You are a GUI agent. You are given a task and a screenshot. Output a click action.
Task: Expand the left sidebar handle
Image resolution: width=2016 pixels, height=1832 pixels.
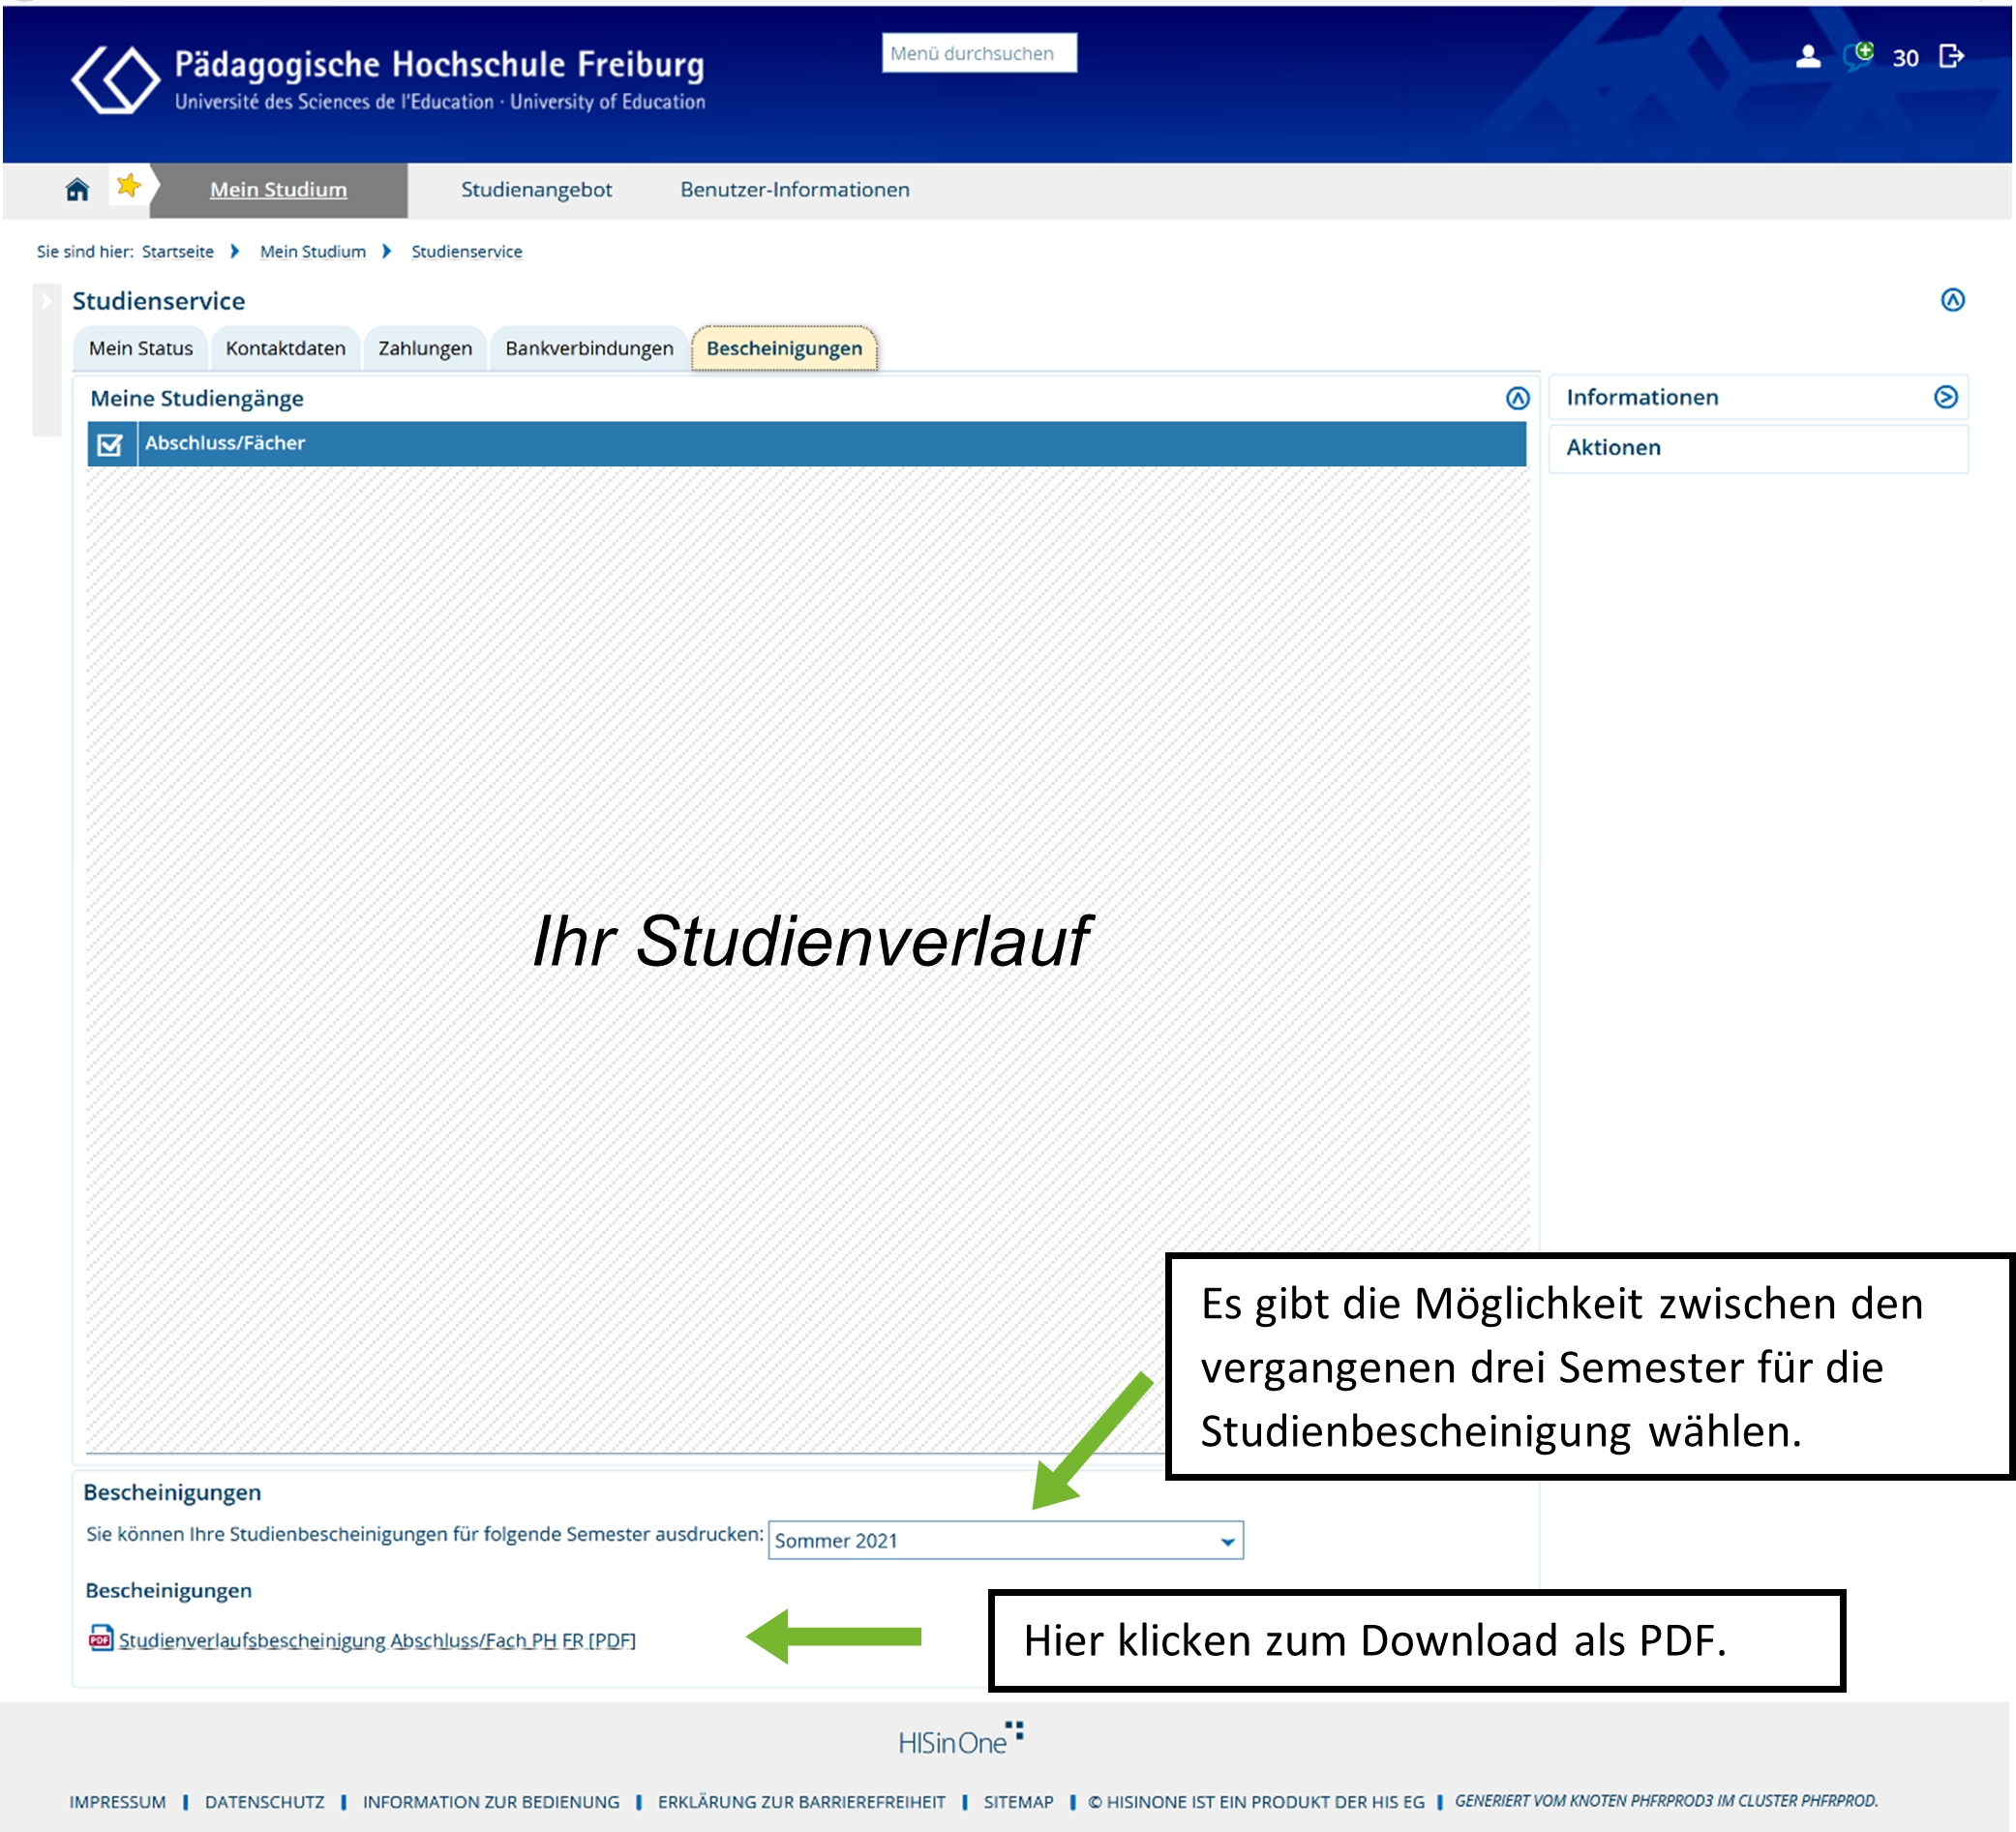point(46,360)
